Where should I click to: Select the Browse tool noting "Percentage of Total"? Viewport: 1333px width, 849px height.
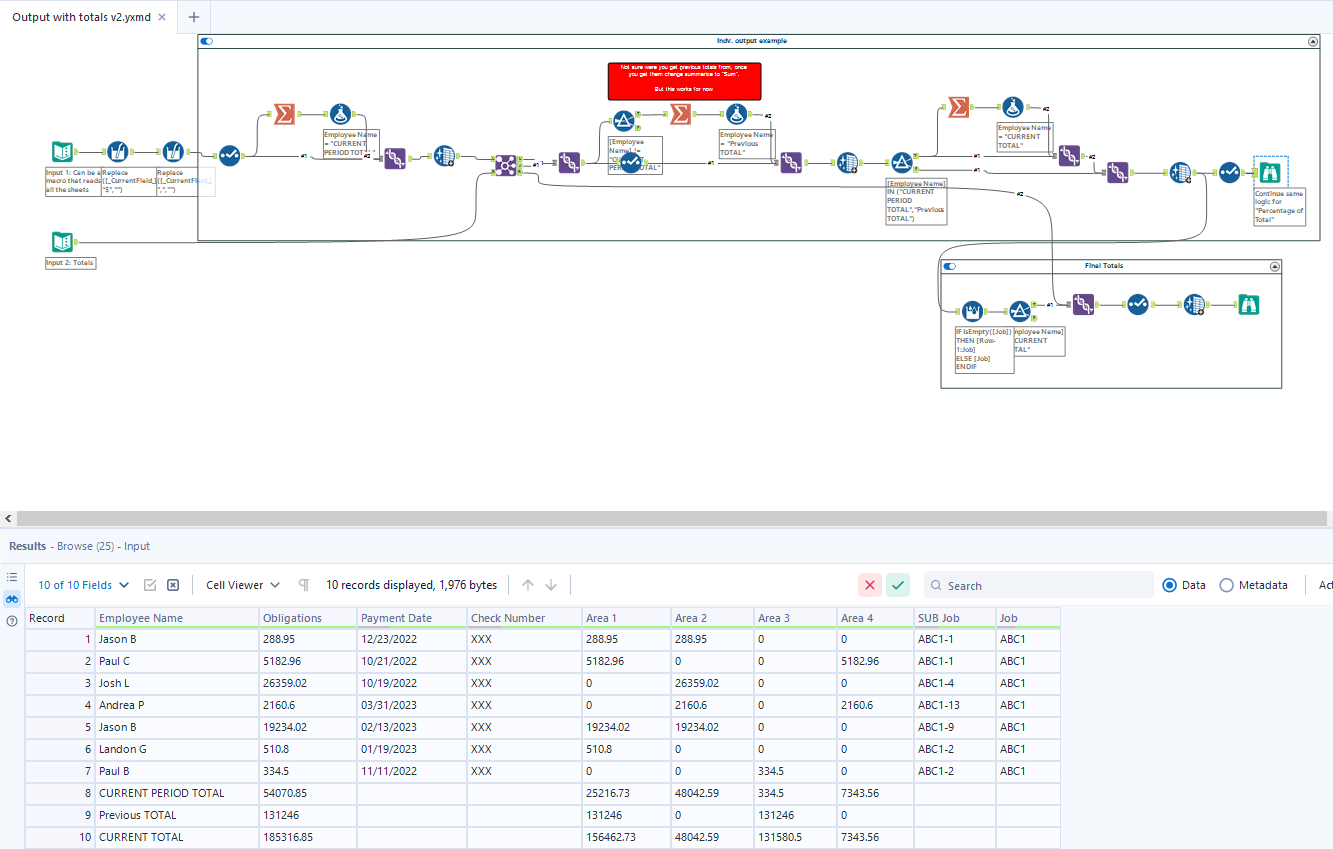pos(1270,172)
